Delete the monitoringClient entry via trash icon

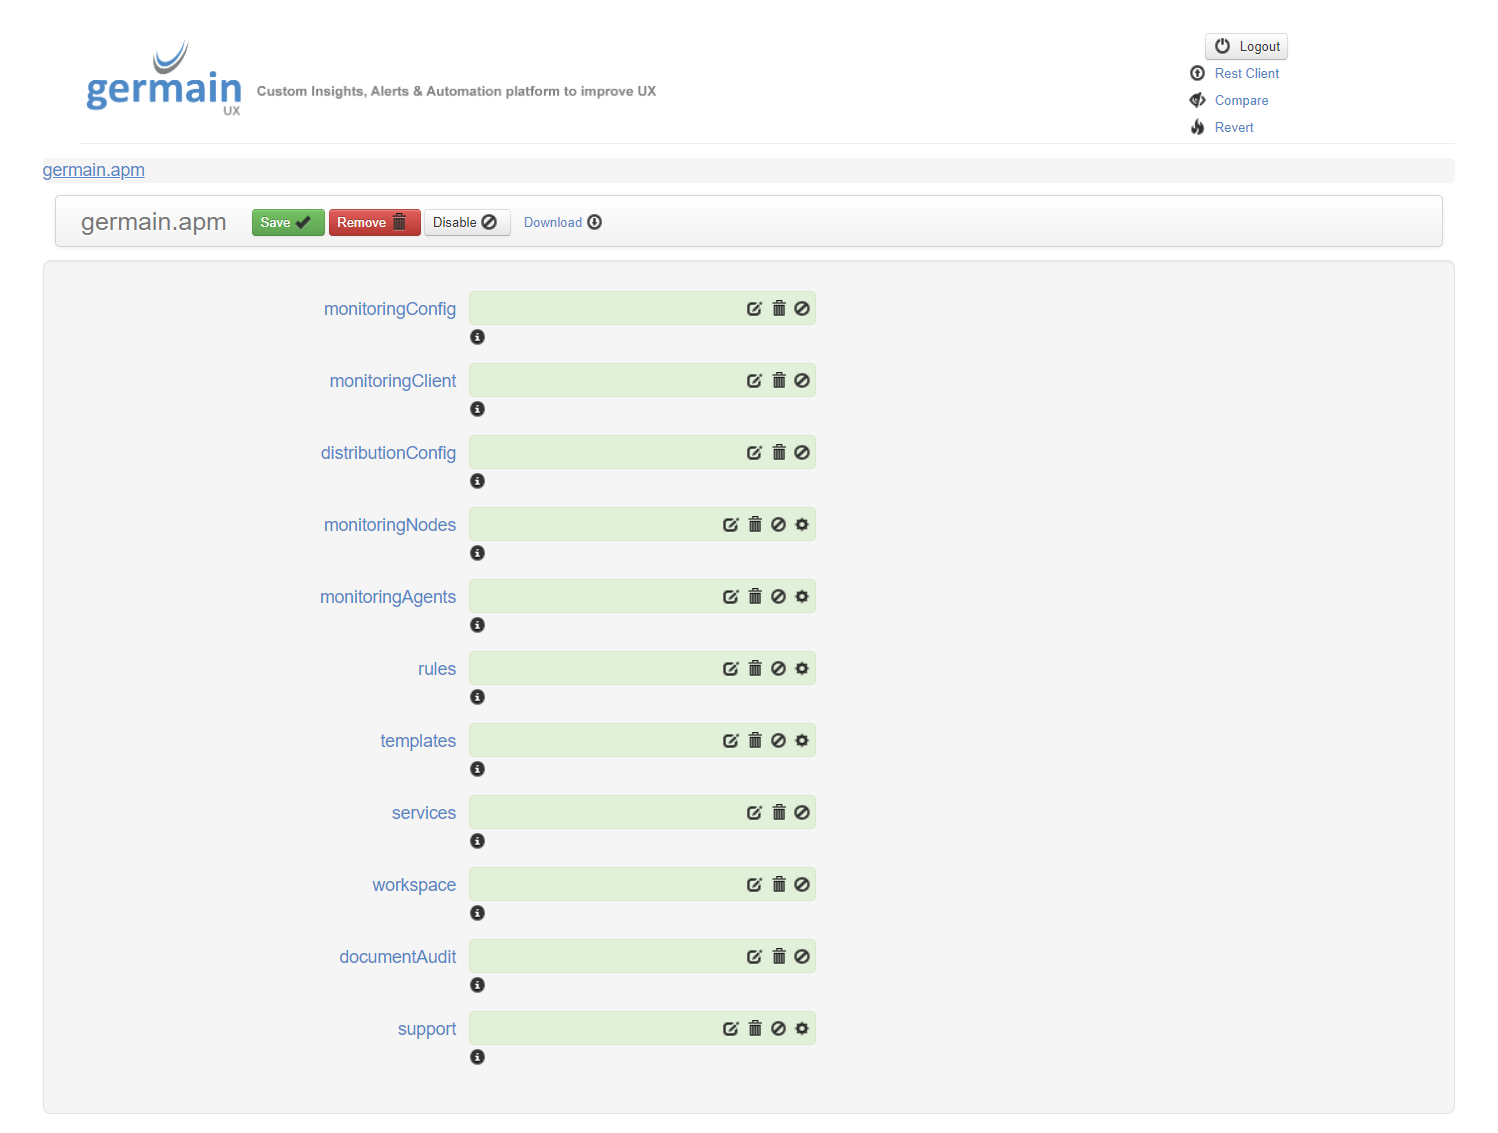coord(779,381)
